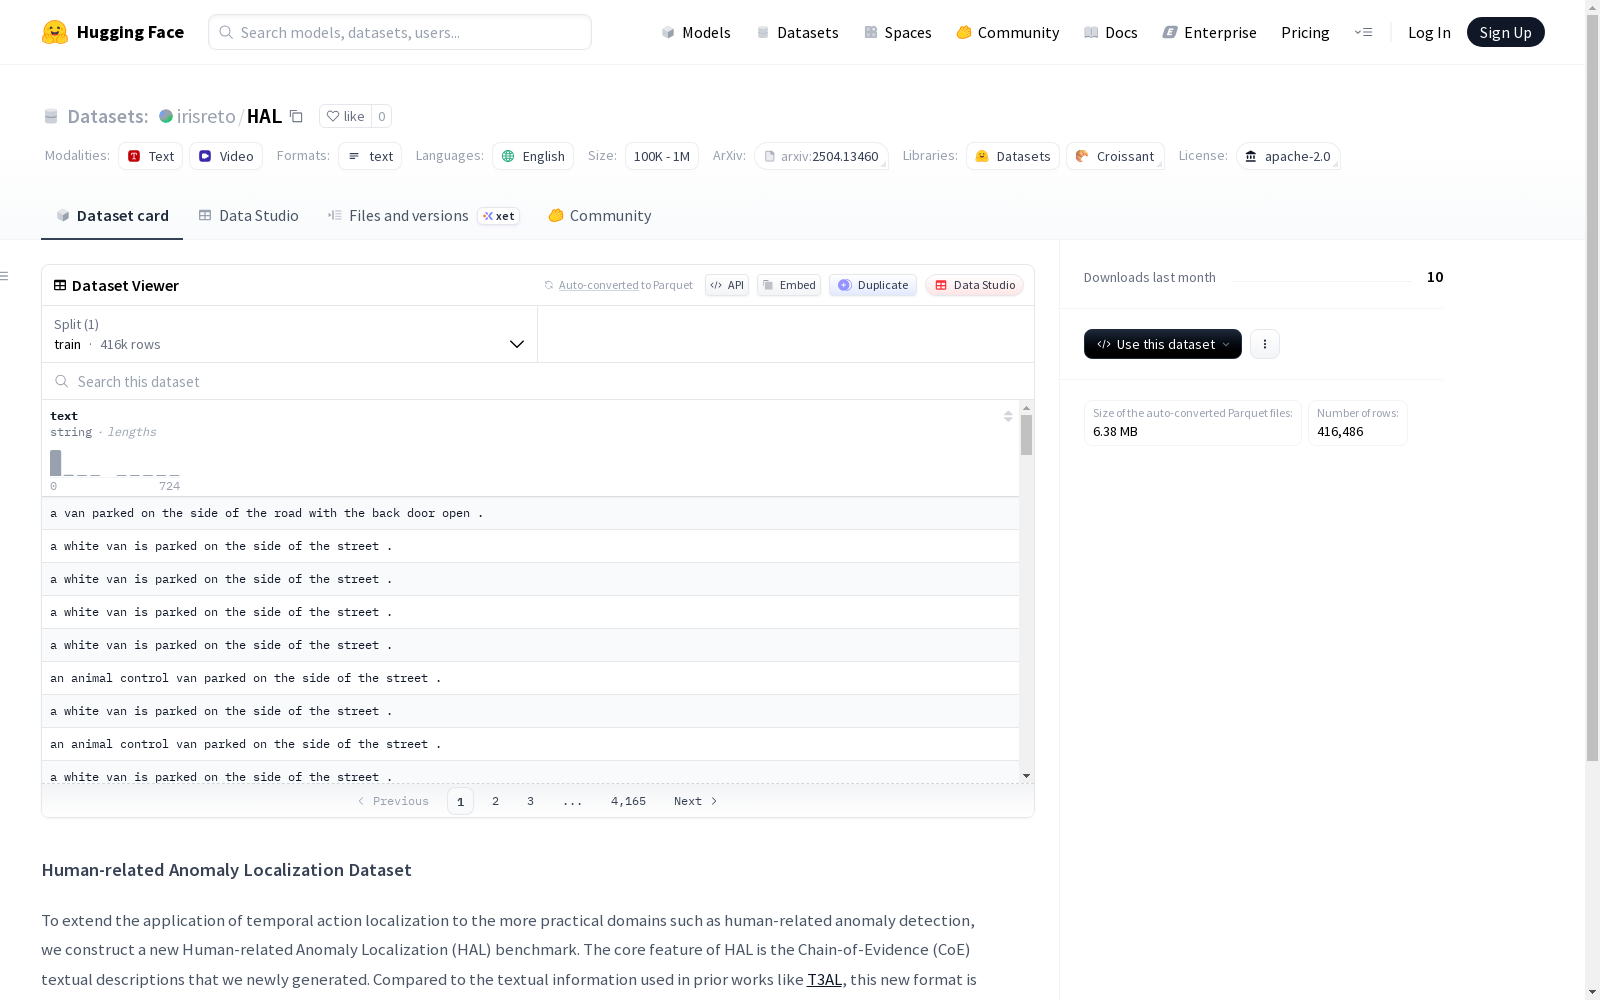
Task: Open the Auto-converted to Parquet link
Action: pyautogui.click(x=625, y=285)
